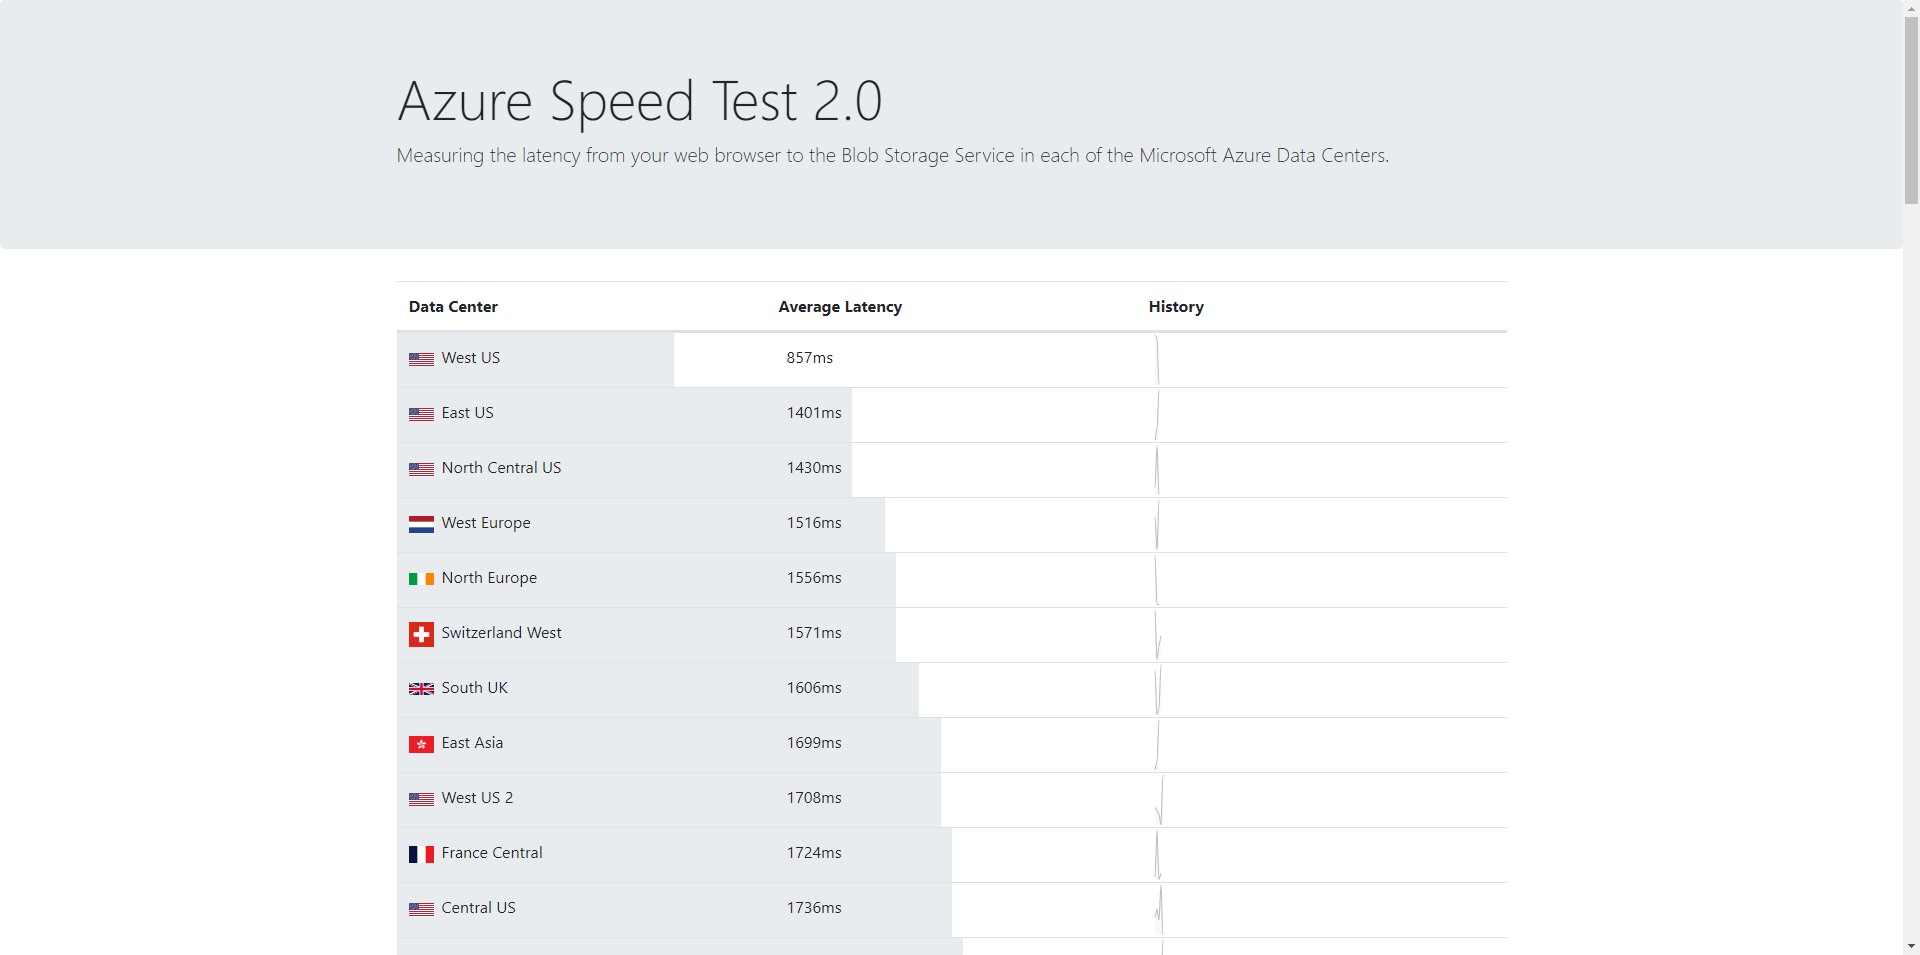The height and width of the screenshot is (955, 1920).
Task: Click the Hong Kong flag for East Asia
Action: 421,744
